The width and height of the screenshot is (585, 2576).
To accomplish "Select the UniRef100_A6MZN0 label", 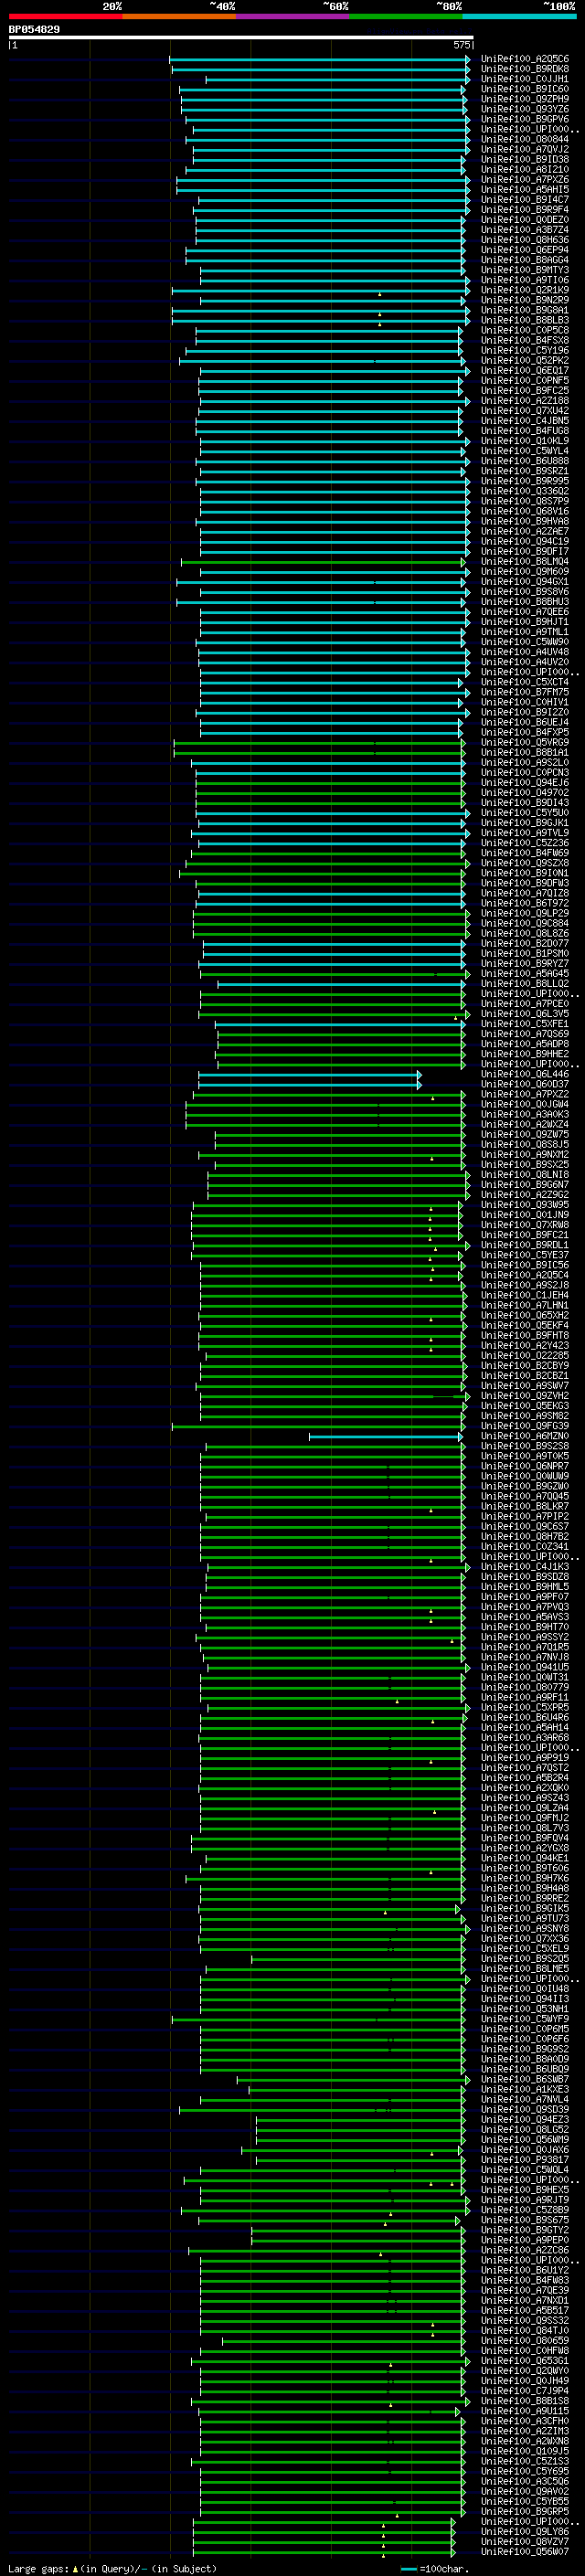I will 525,1436.
